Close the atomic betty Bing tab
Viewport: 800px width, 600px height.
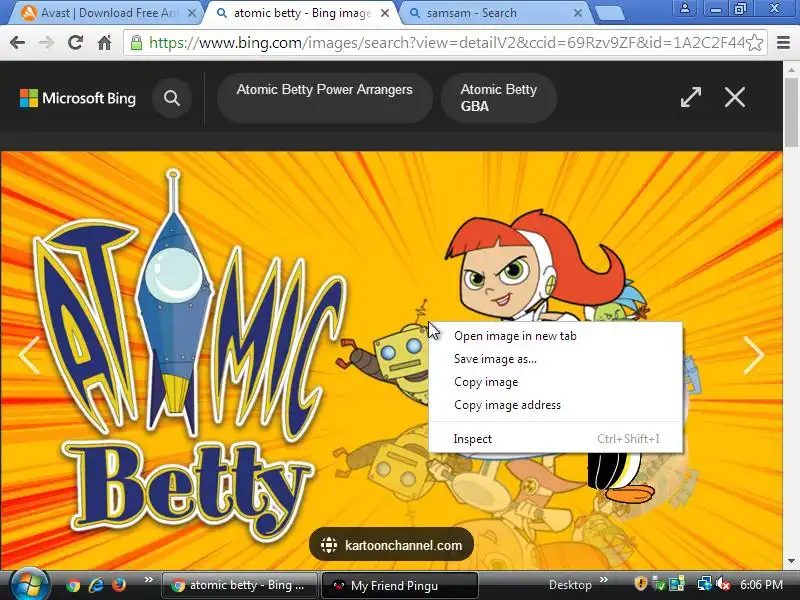pos(385,13)
